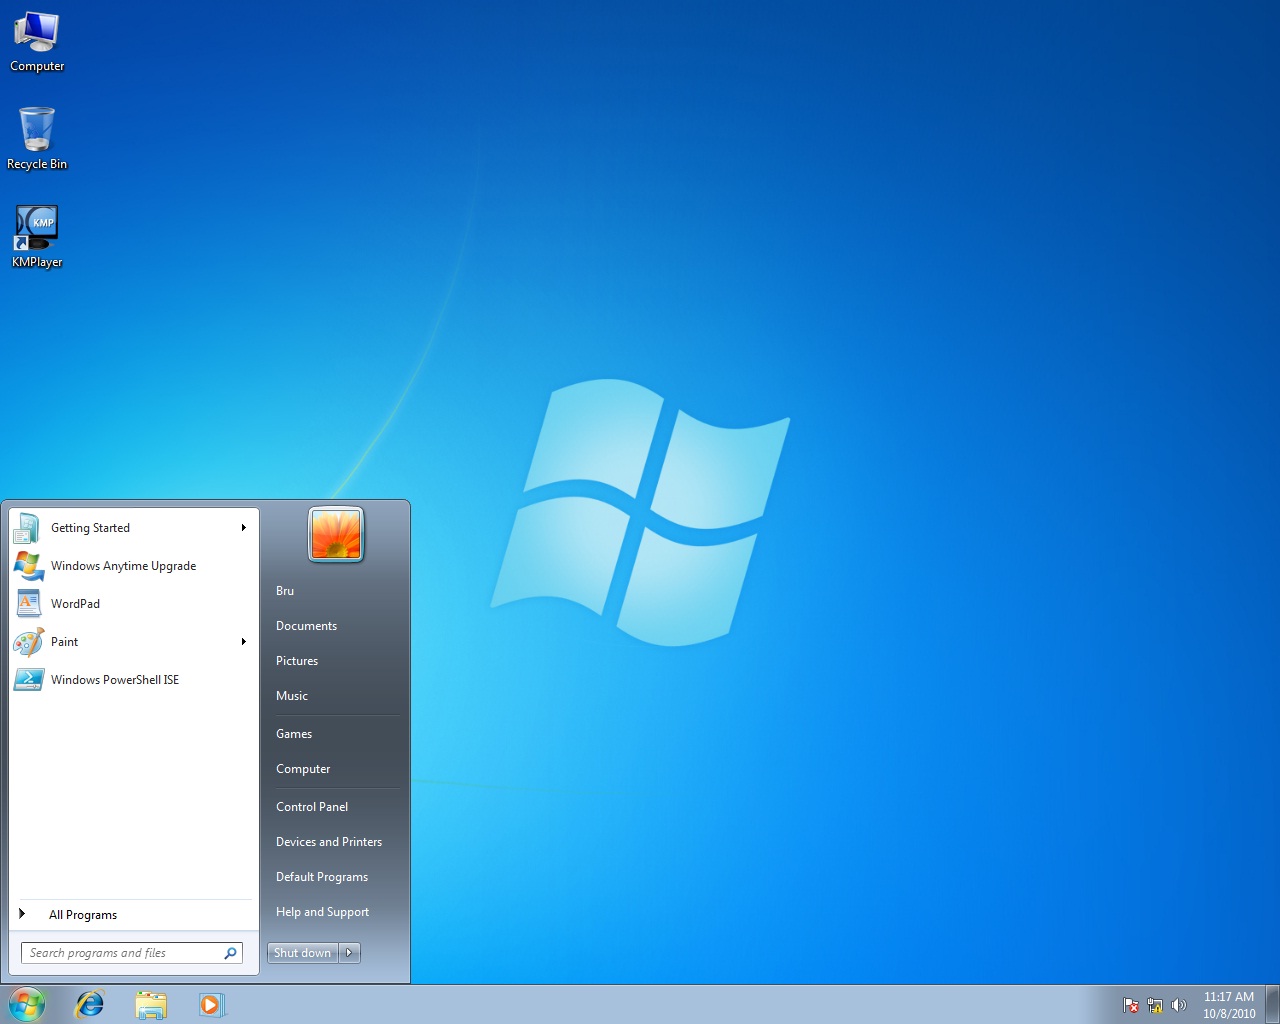
Task: Open the Action Center flag icon
Action: (1130, 1005)
